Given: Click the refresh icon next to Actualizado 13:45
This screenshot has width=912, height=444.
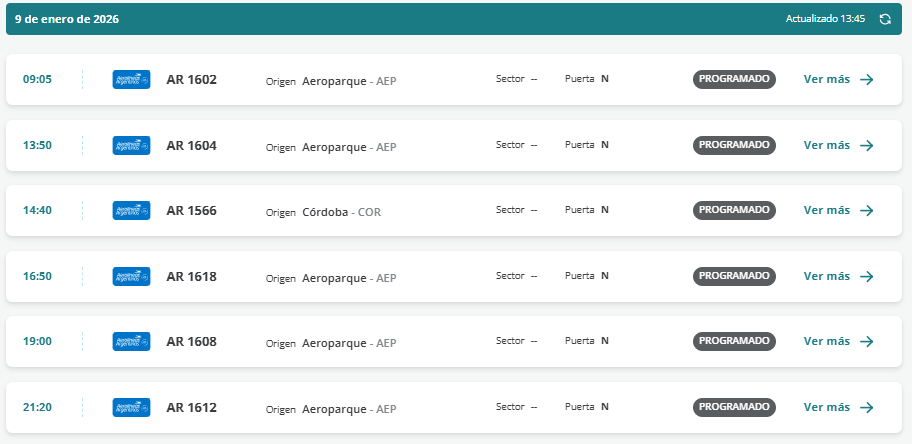Looking at the screenshot, I should (885, 19).
